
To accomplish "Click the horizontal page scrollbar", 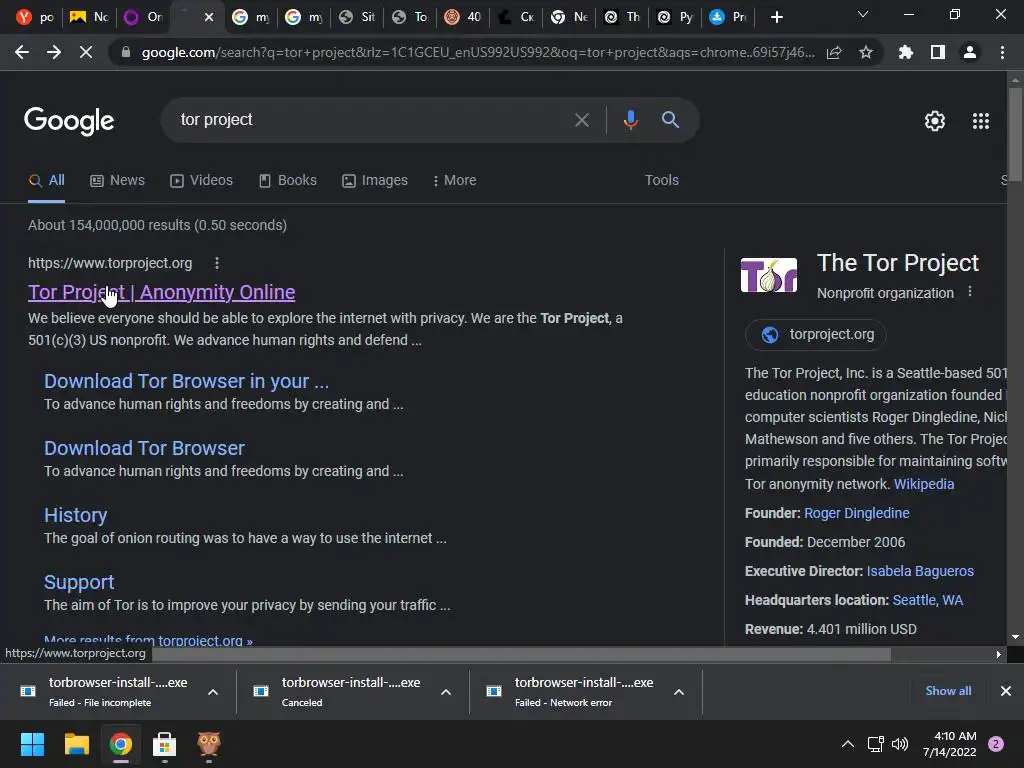I will [520, 654].
